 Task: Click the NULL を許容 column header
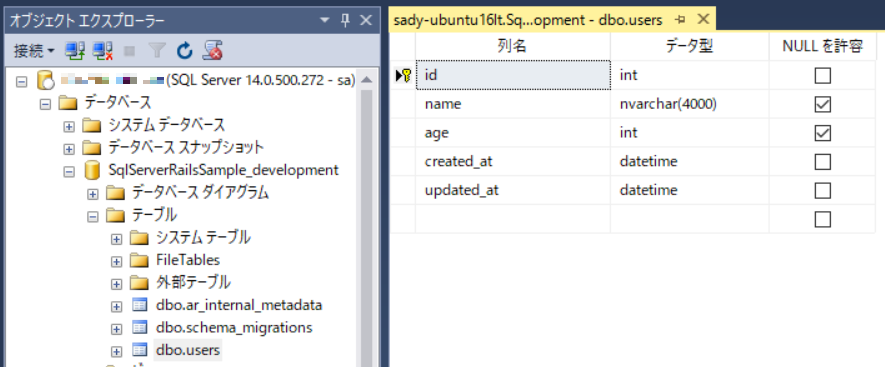click(822, 47)
